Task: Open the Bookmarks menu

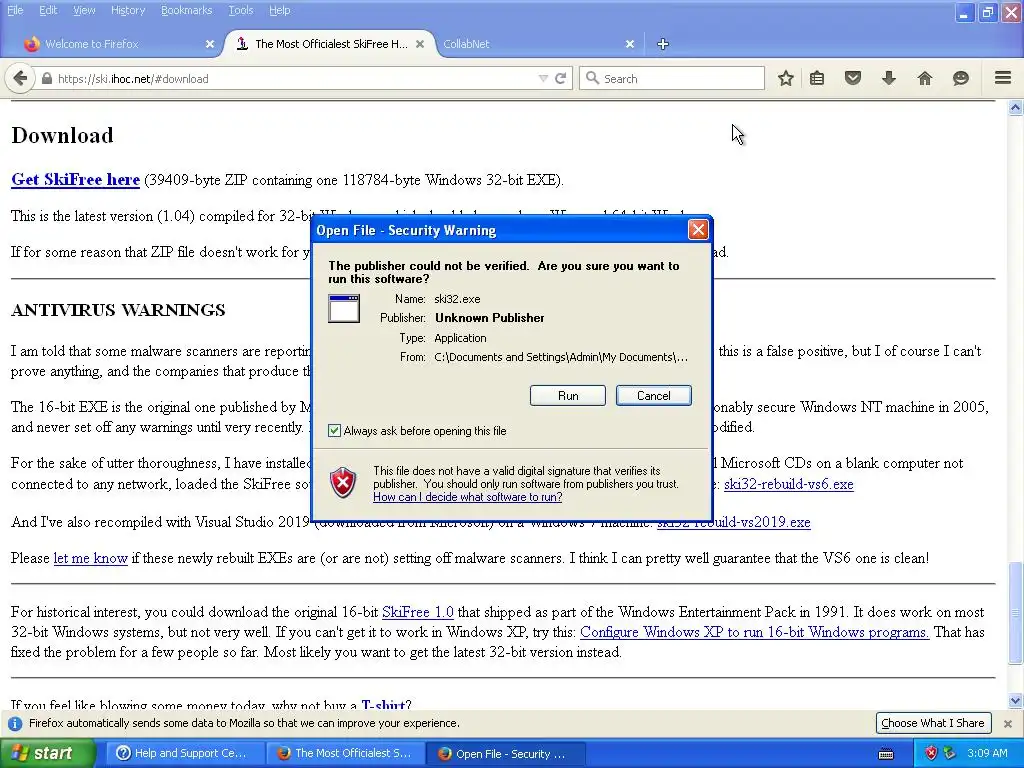Action: (186, 10)
